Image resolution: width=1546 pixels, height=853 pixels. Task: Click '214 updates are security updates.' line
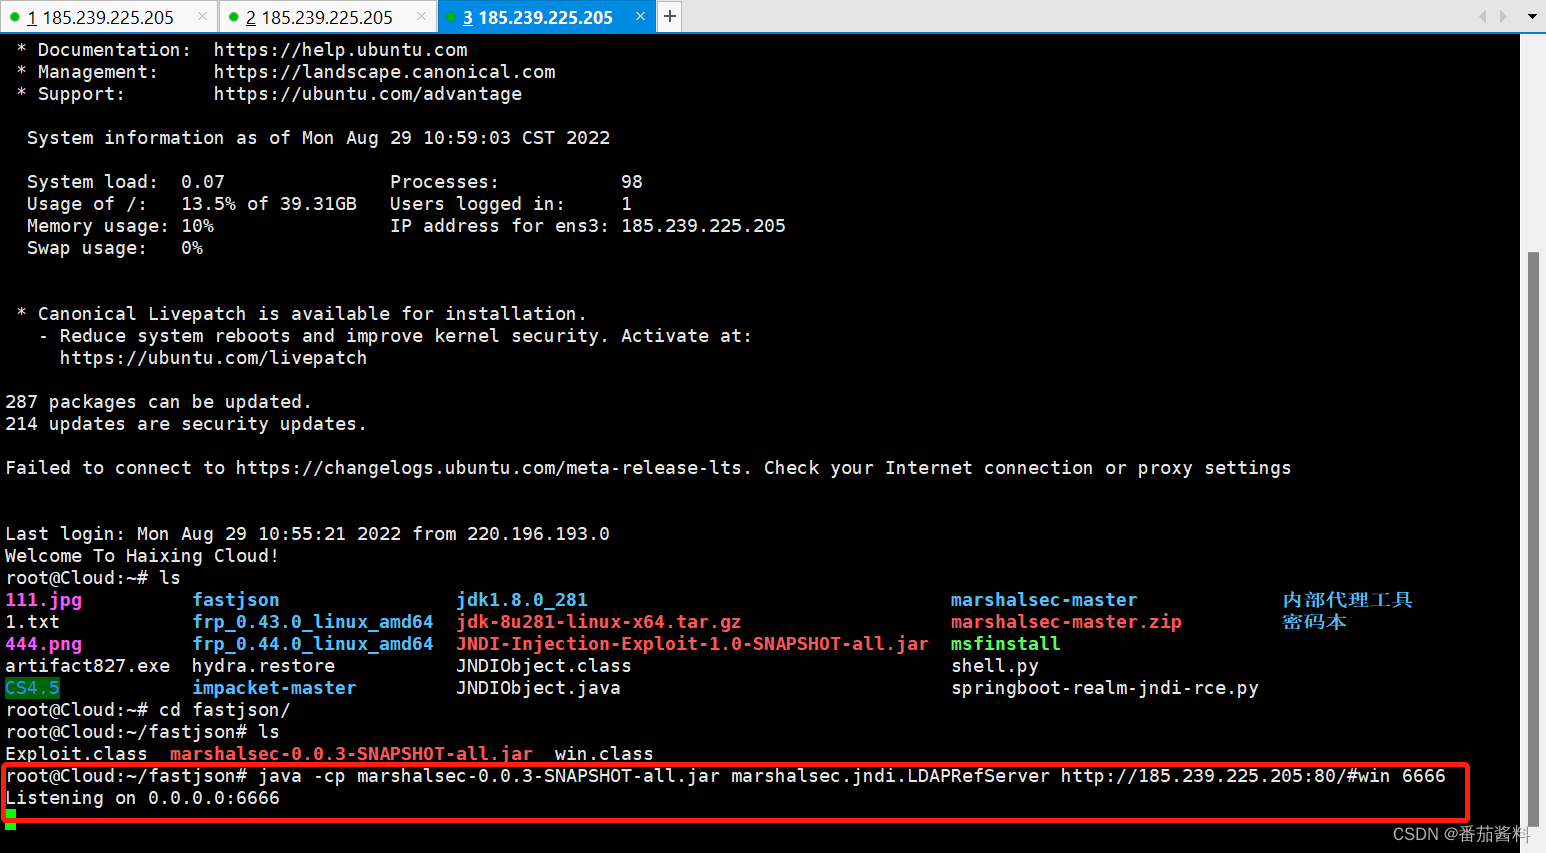(x=186, y=424)
